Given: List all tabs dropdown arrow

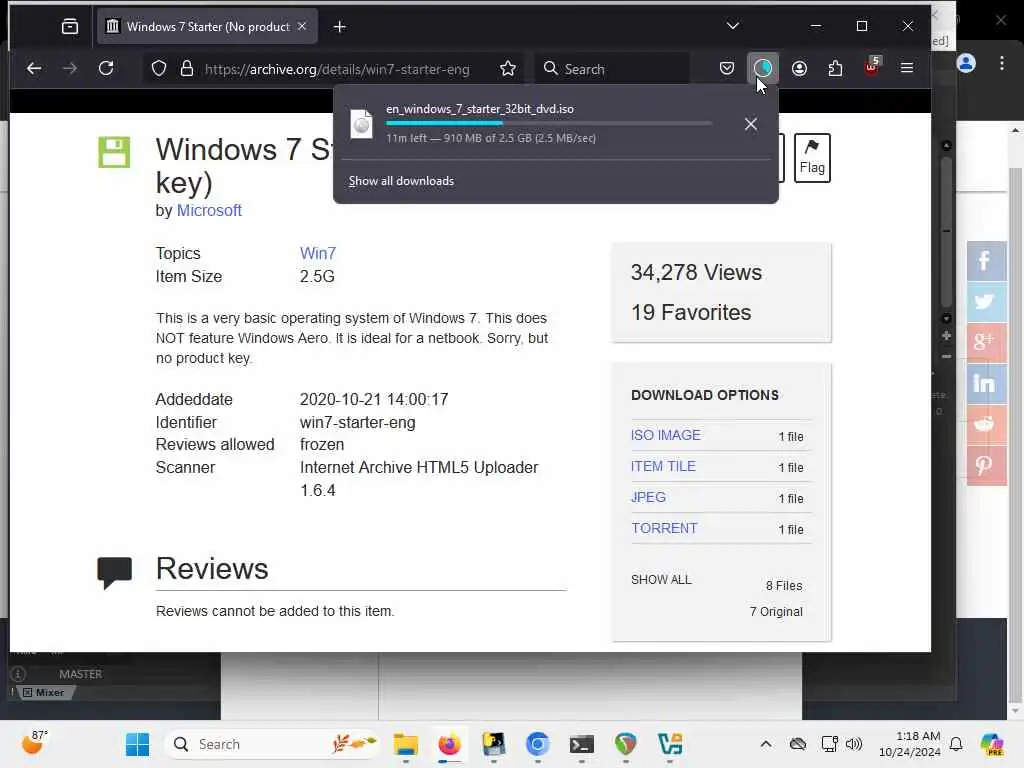Looking at the screenshot, I should (733, 26).
